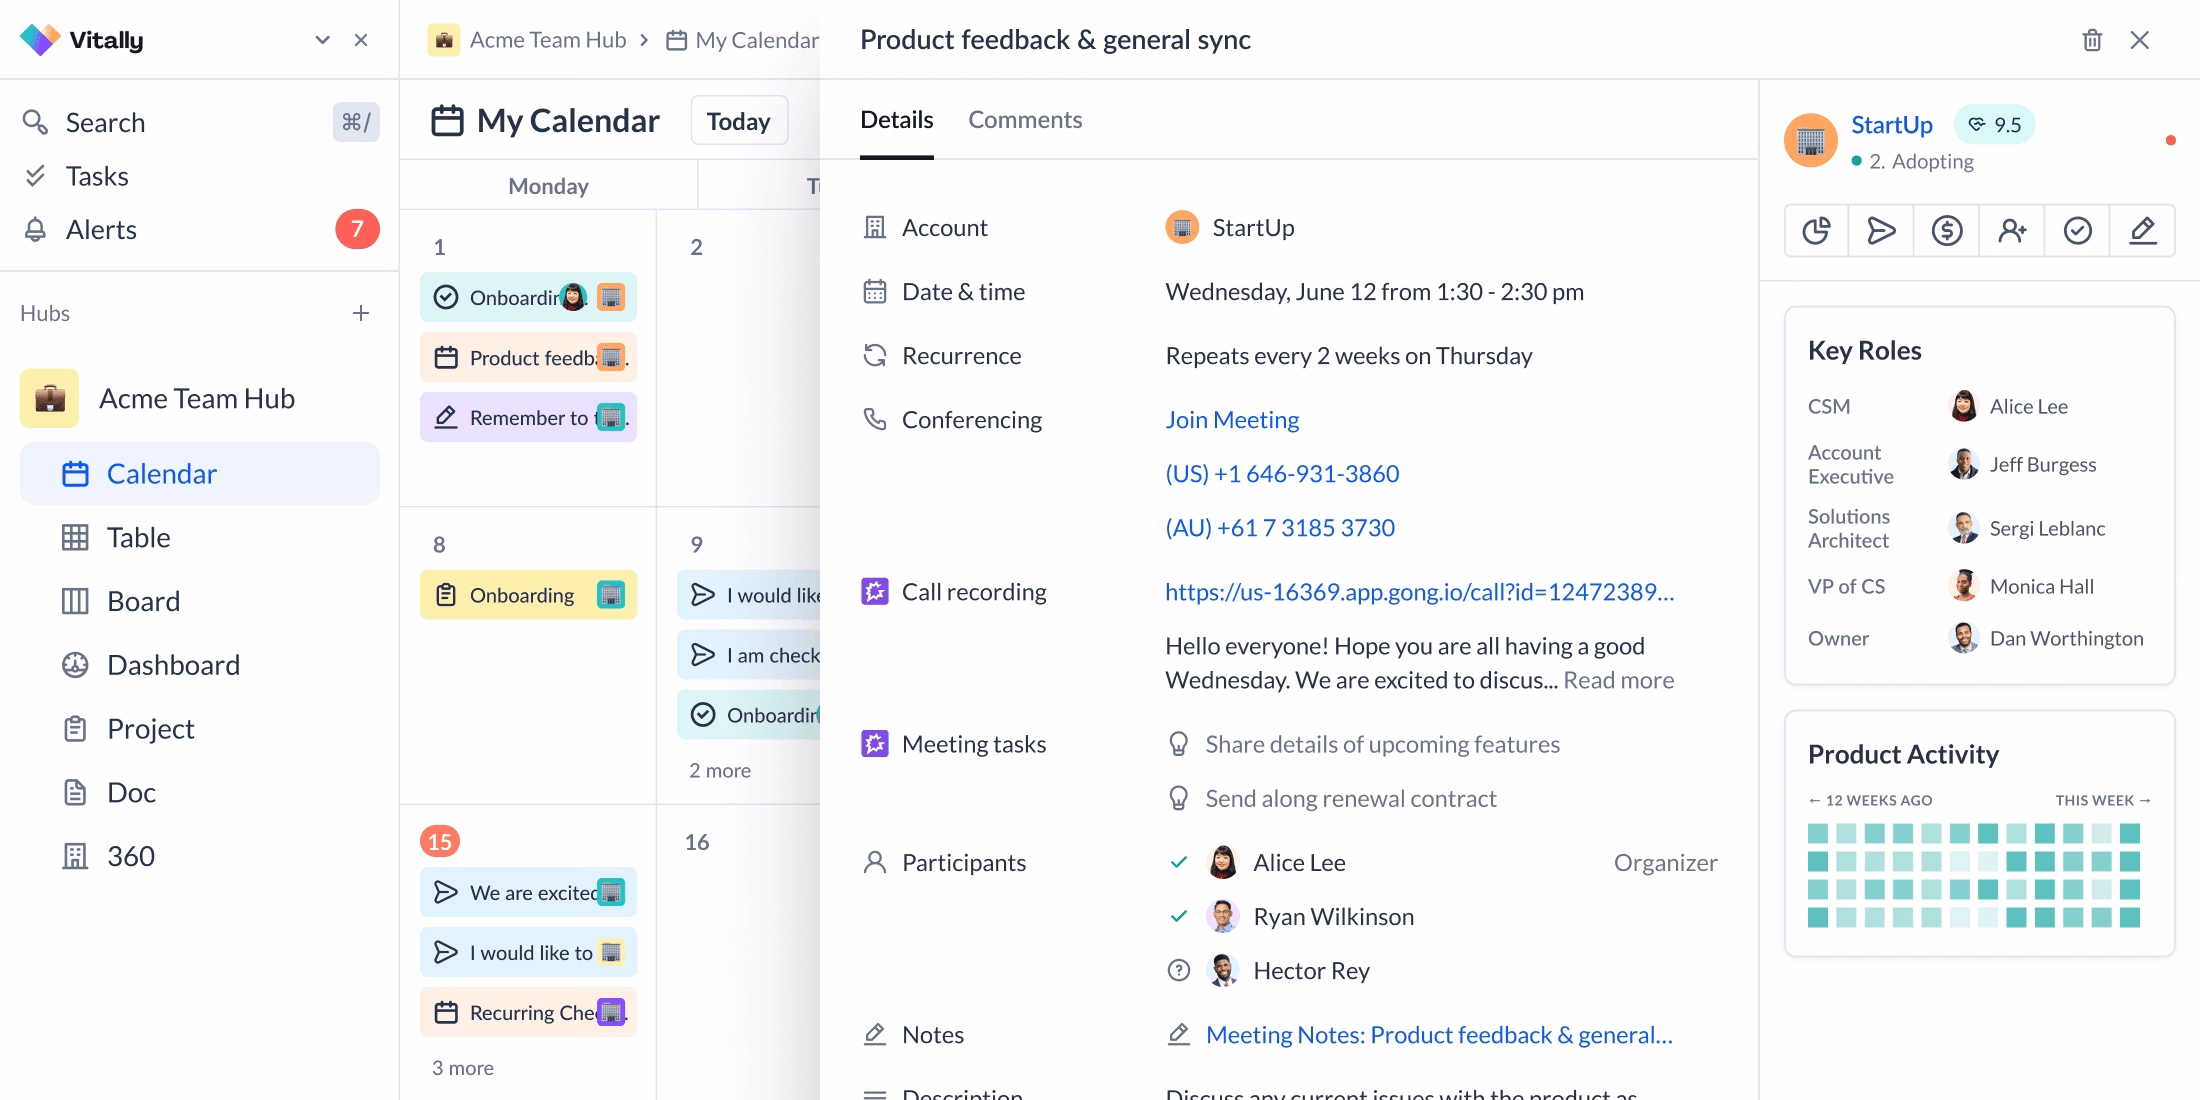Toggle 'Send along renewal contract' task
The image size is (2200, 1100).
(x=1179, y=798)
